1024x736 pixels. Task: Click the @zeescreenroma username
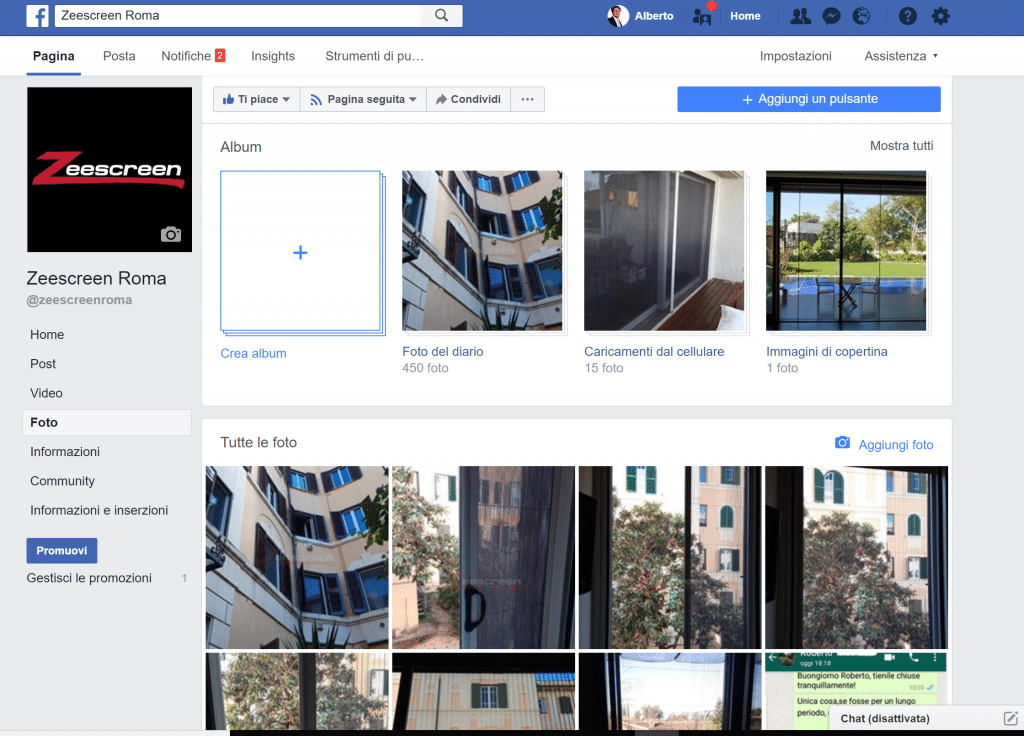(x=79, y=300)
